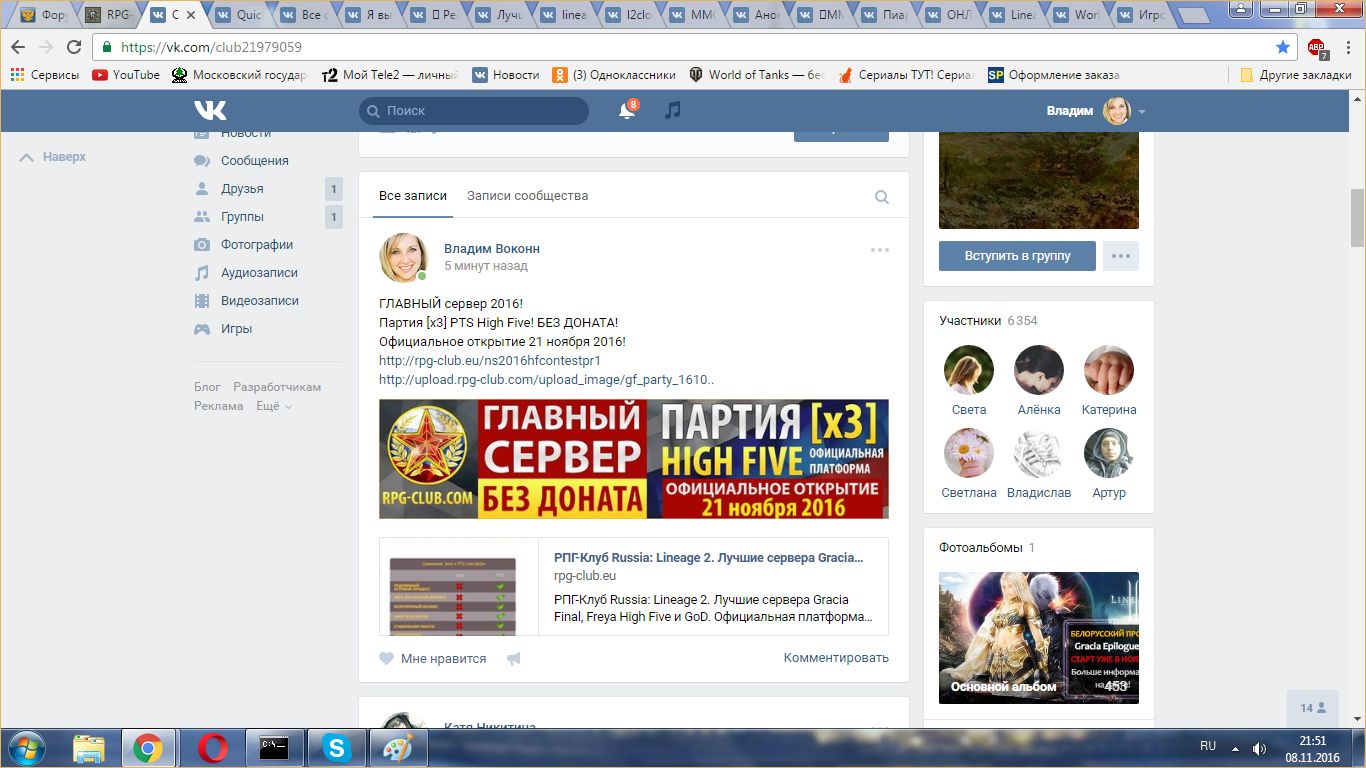
Task: Open the notifications bell icon
Action: pyautogui.click(x=627, y=111)
